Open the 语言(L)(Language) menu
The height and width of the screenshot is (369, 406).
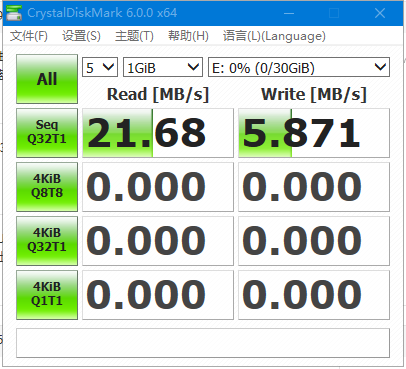(x=274, y=36)
